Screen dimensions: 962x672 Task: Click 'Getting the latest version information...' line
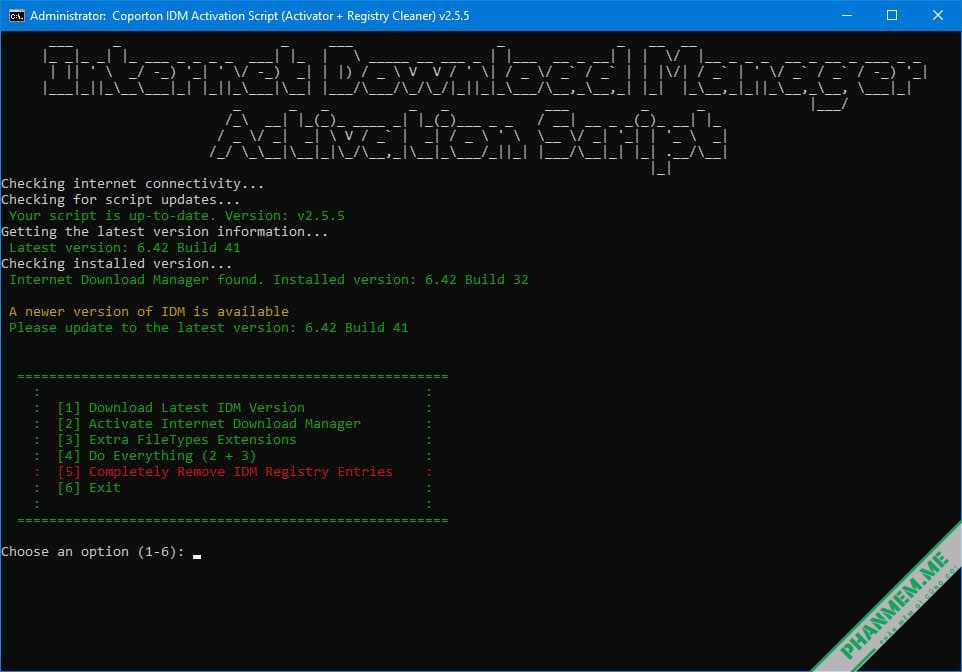pos(164,231)
